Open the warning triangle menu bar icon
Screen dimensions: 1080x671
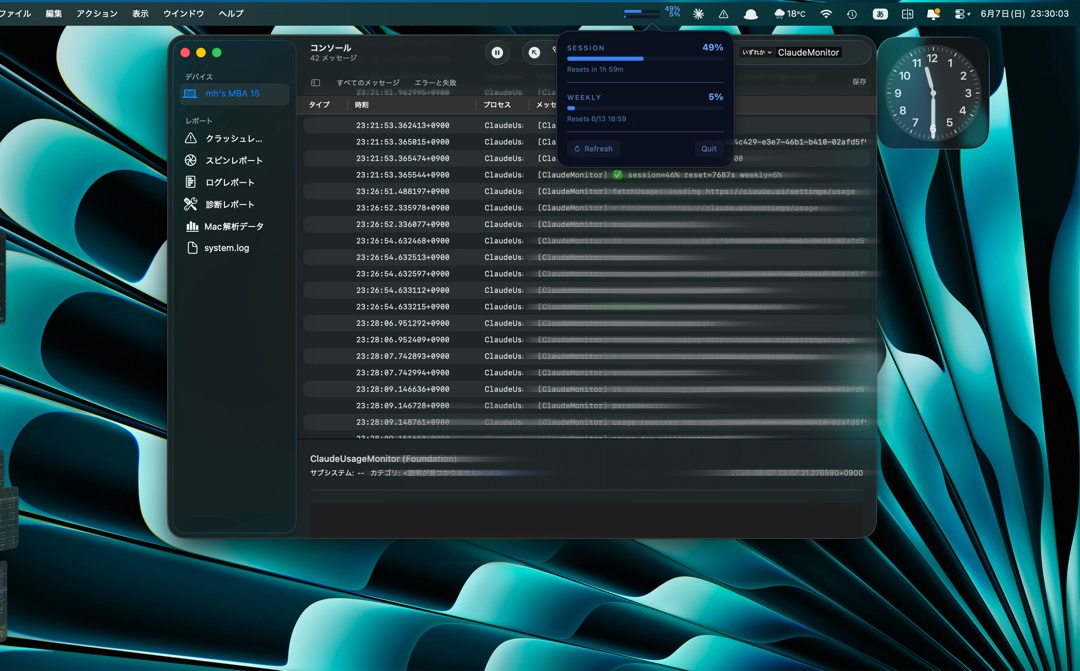(723, 14)
